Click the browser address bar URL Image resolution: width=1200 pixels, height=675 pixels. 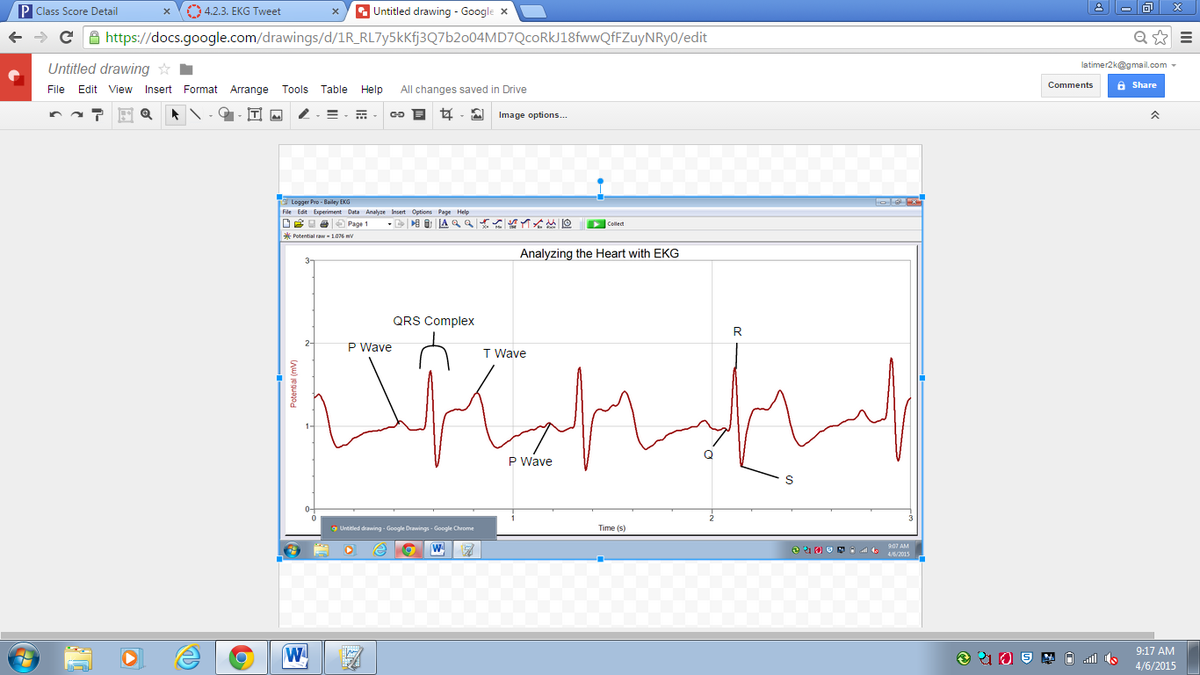pyautogui.click(x=407, y=39)
